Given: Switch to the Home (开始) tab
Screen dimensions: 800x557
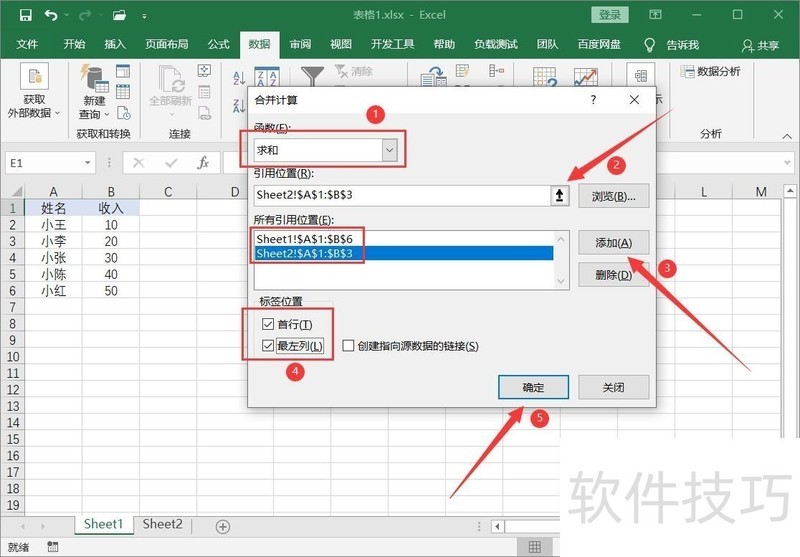Looking at the screenshot, I should (74, 45).
